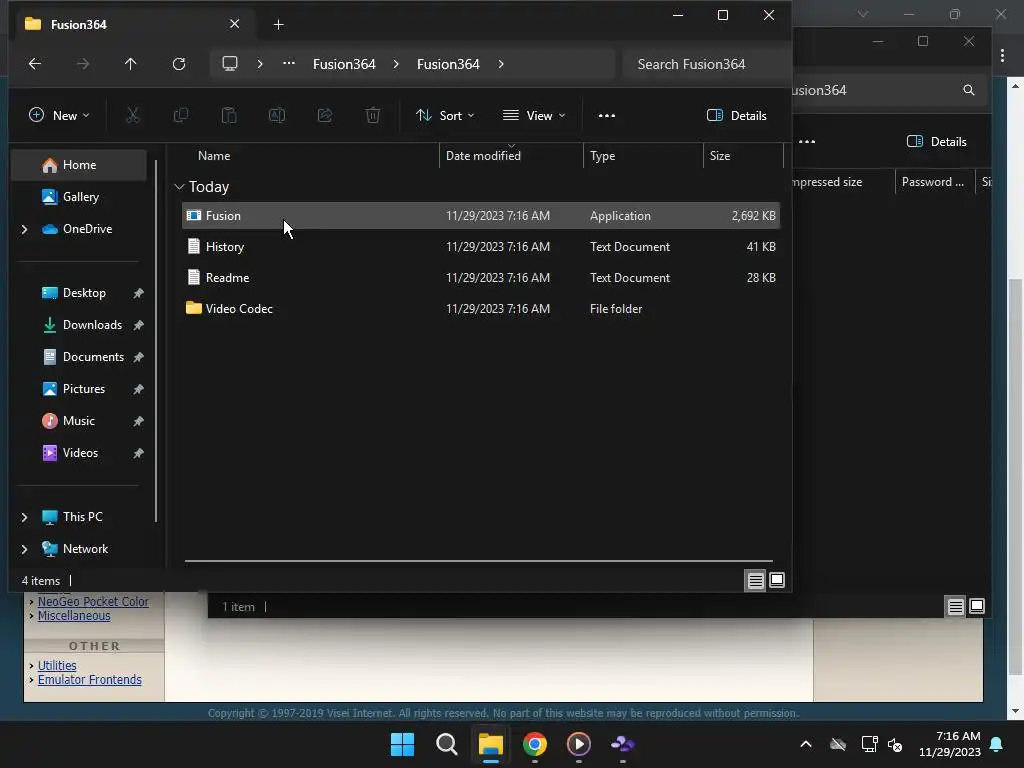
Task: Toggle the Details pane button
Action: click(x=737, y=116)
